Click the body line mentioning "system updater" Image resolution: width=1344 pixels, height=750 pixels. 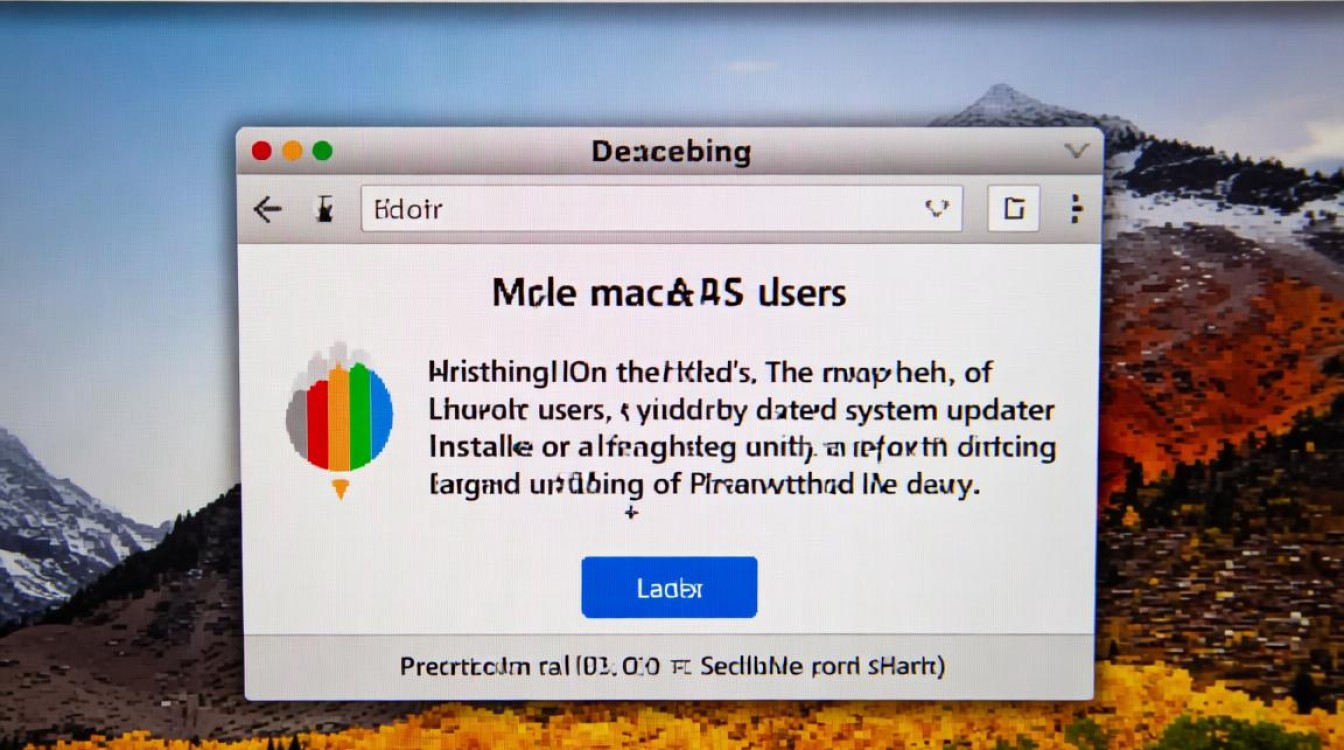tap(741, 410)
